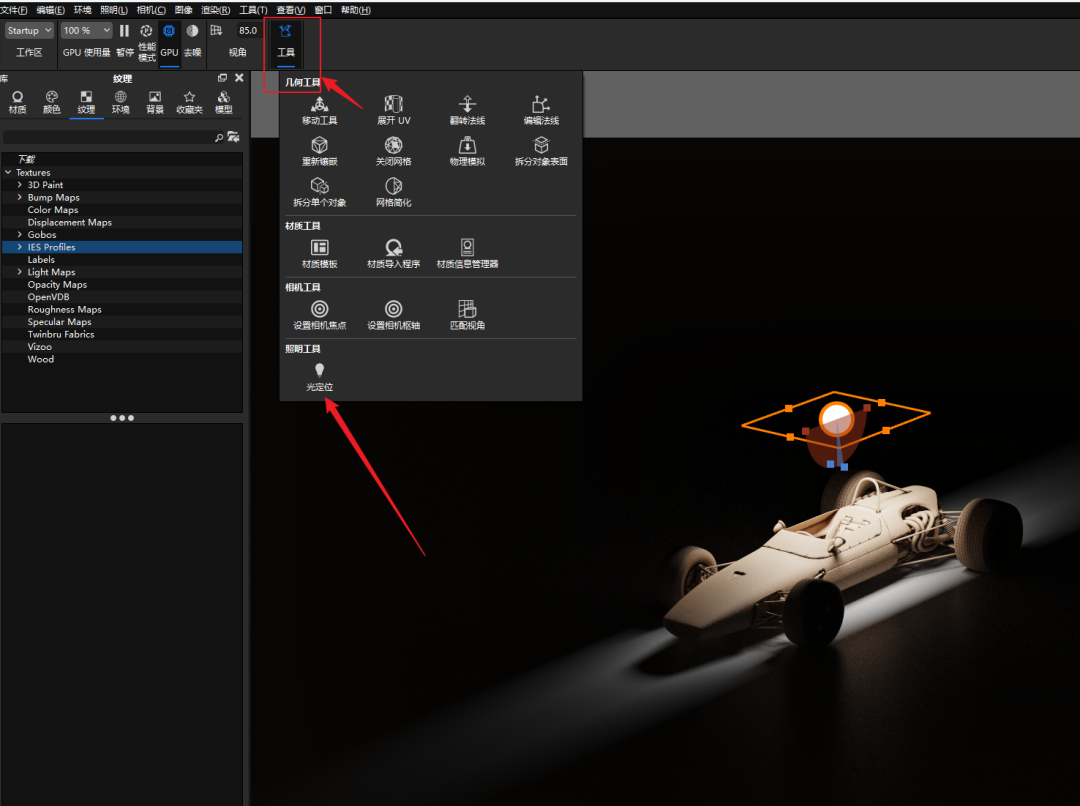Select the 设置相机焦点 set camera focus tool
The width and height of the screenshot is (1080, 806).
click(x=320, y=315)
